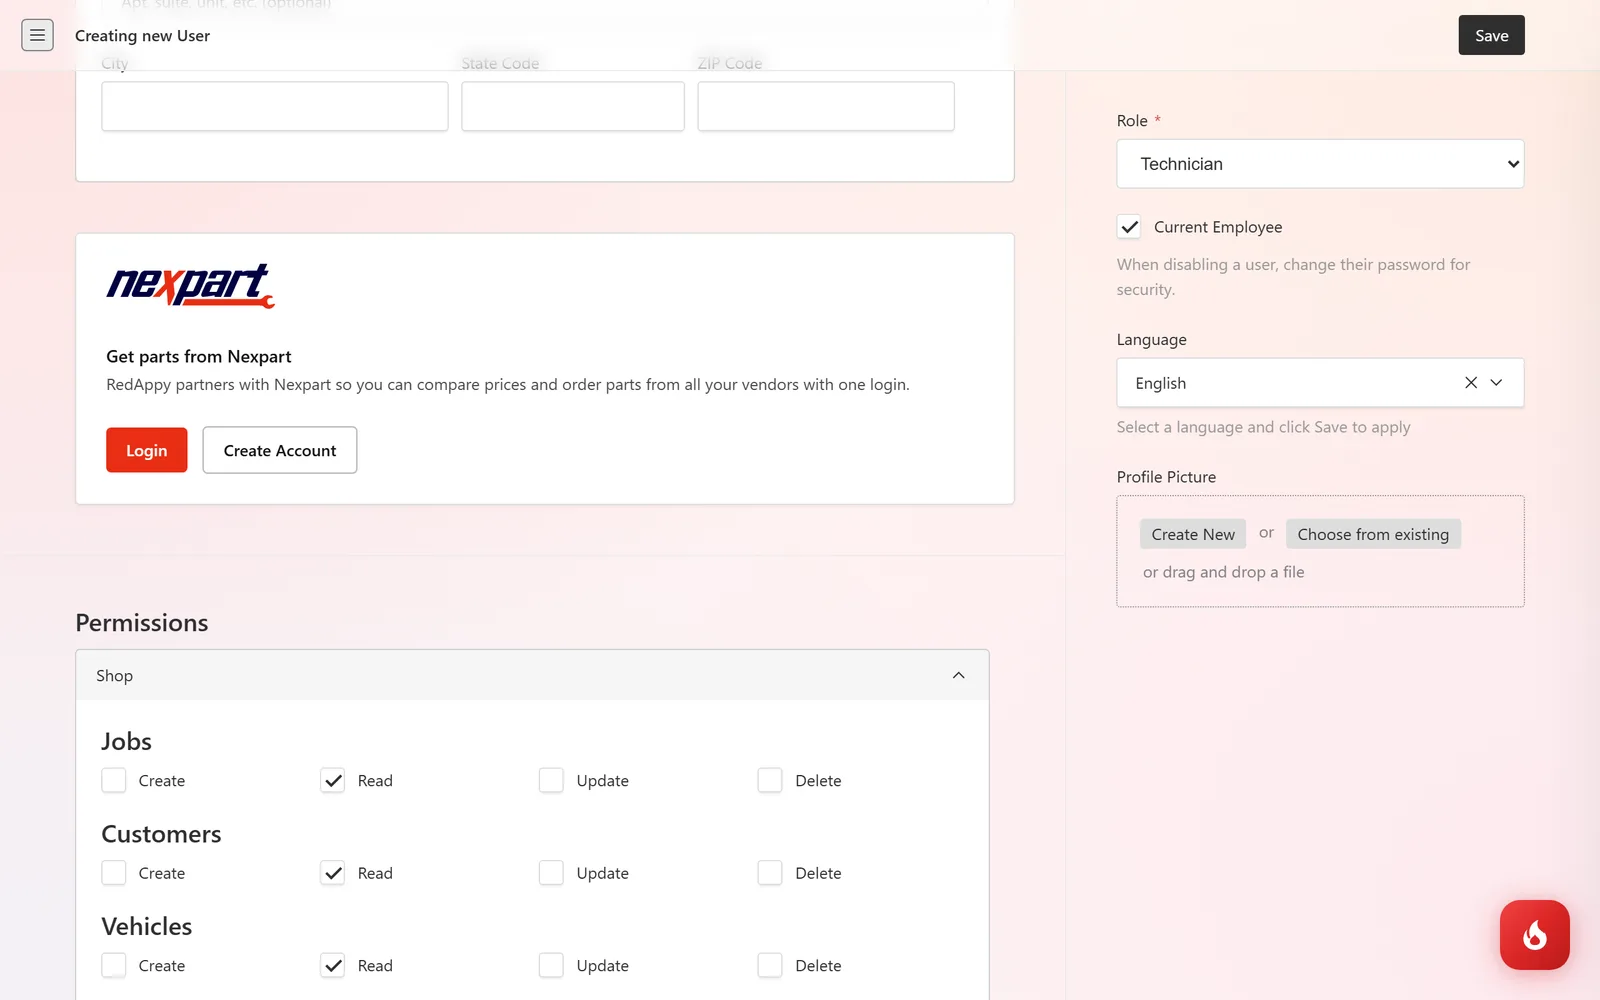Enable Jobs Create permission
Screen dimensions: 1600x1000
click(x=114, y=780)
